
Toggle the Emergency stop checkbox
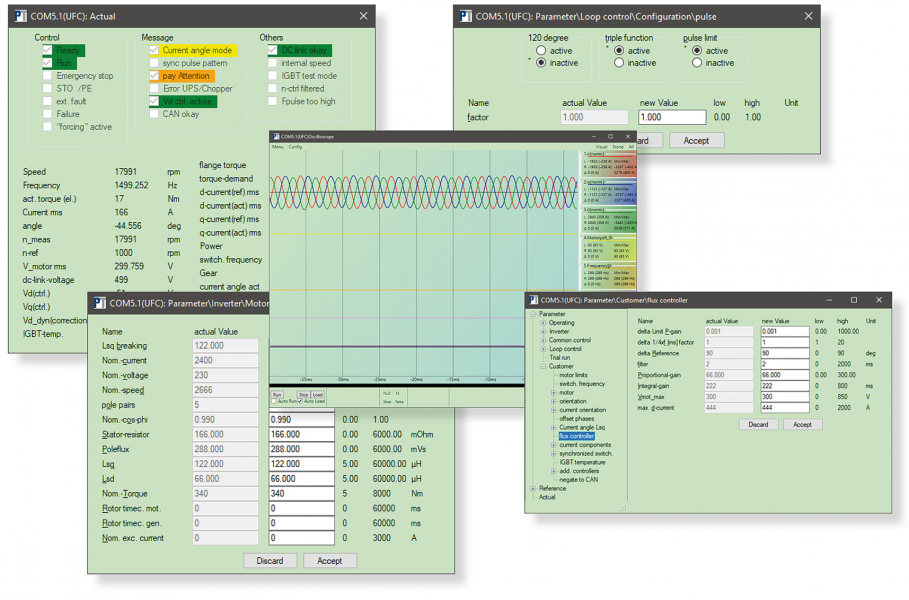(48, 76)
